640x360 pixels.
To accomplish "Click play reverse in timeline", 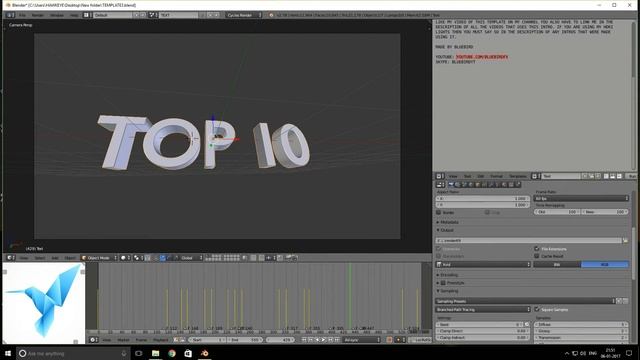I will click(317, 340).
